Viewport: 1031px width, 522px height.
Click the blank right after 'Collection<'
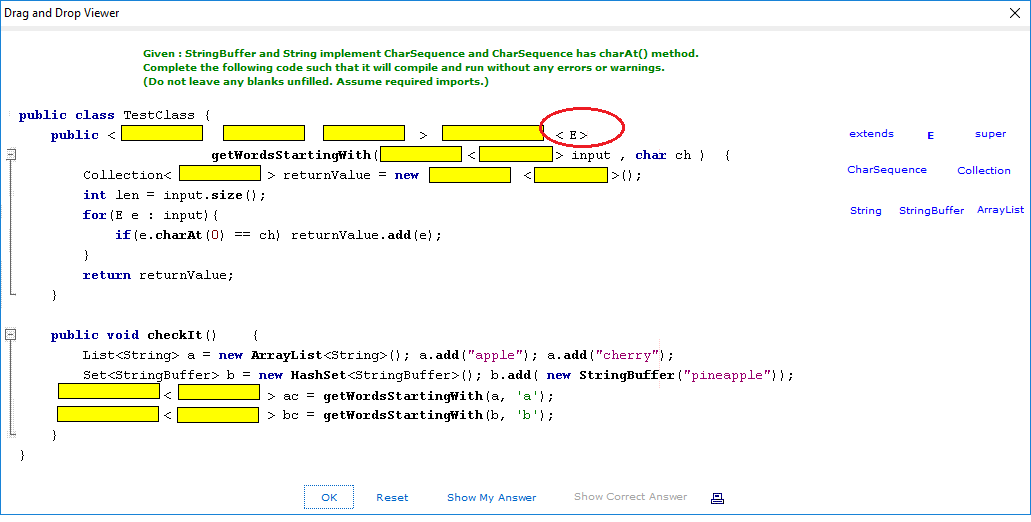pos(220,174)
